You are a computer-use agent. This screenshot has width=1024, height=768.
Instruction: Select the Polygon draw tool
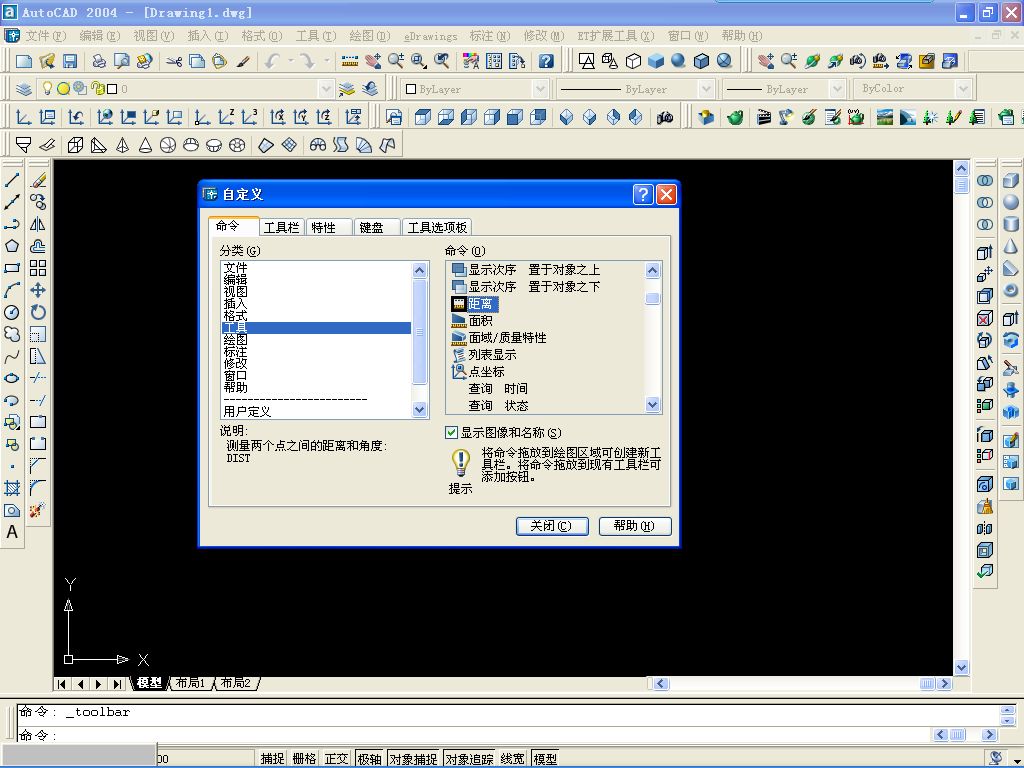pos(12,246)
